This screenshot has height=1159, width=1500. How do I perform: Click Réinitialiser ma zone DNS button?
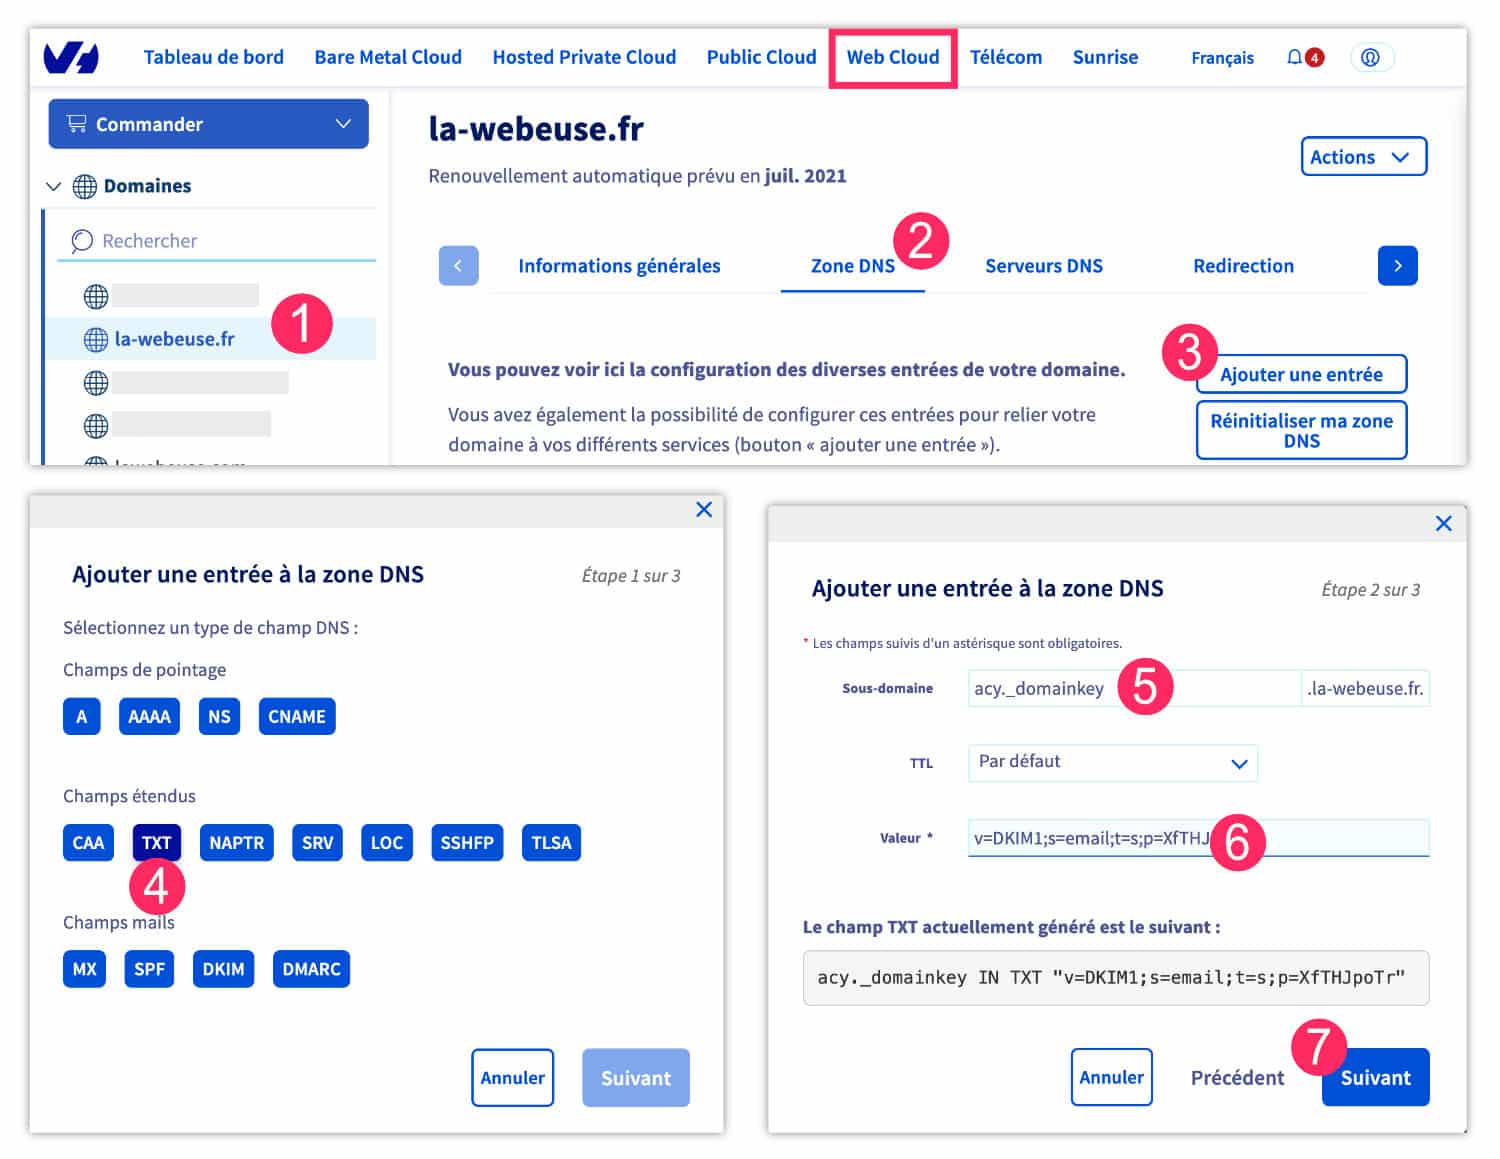[x=1301, y=431]
